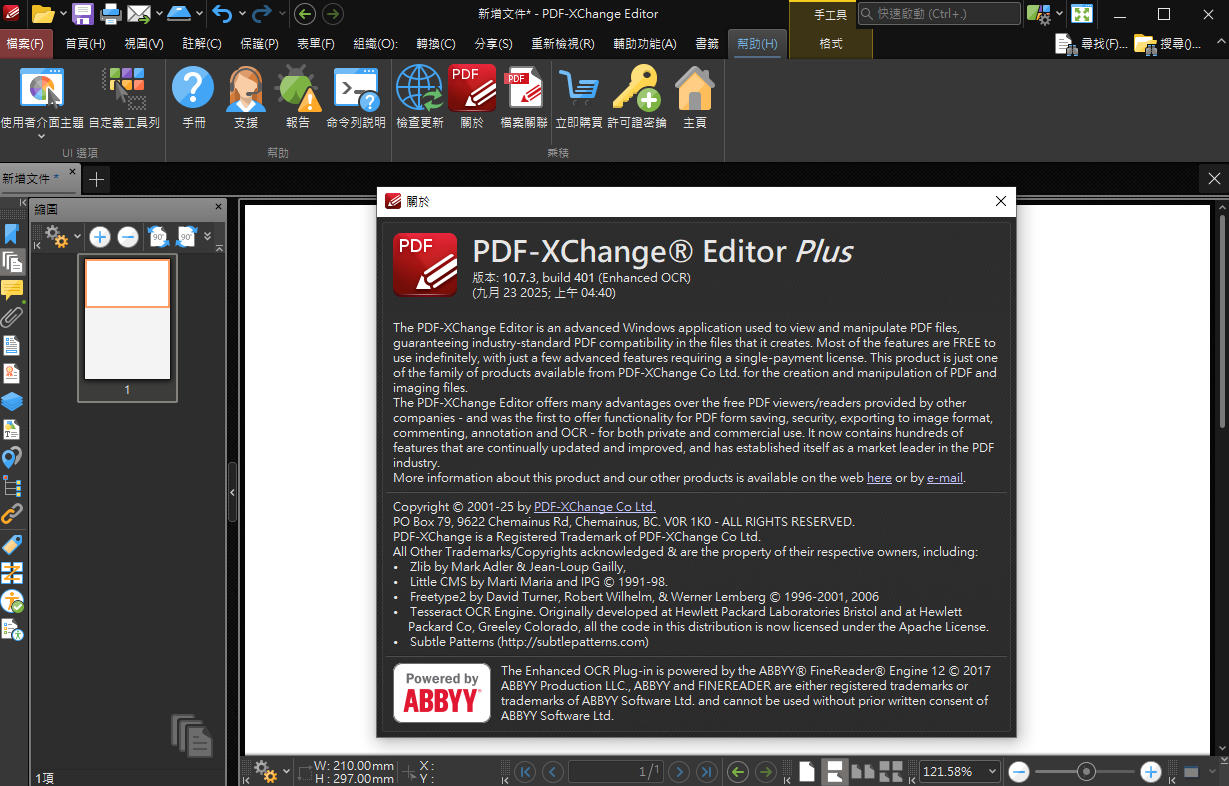The height and width of the screenshot is (786, 1229).
Task: Click the 檢查更新 globe icon
Action: tap(419, 89)
